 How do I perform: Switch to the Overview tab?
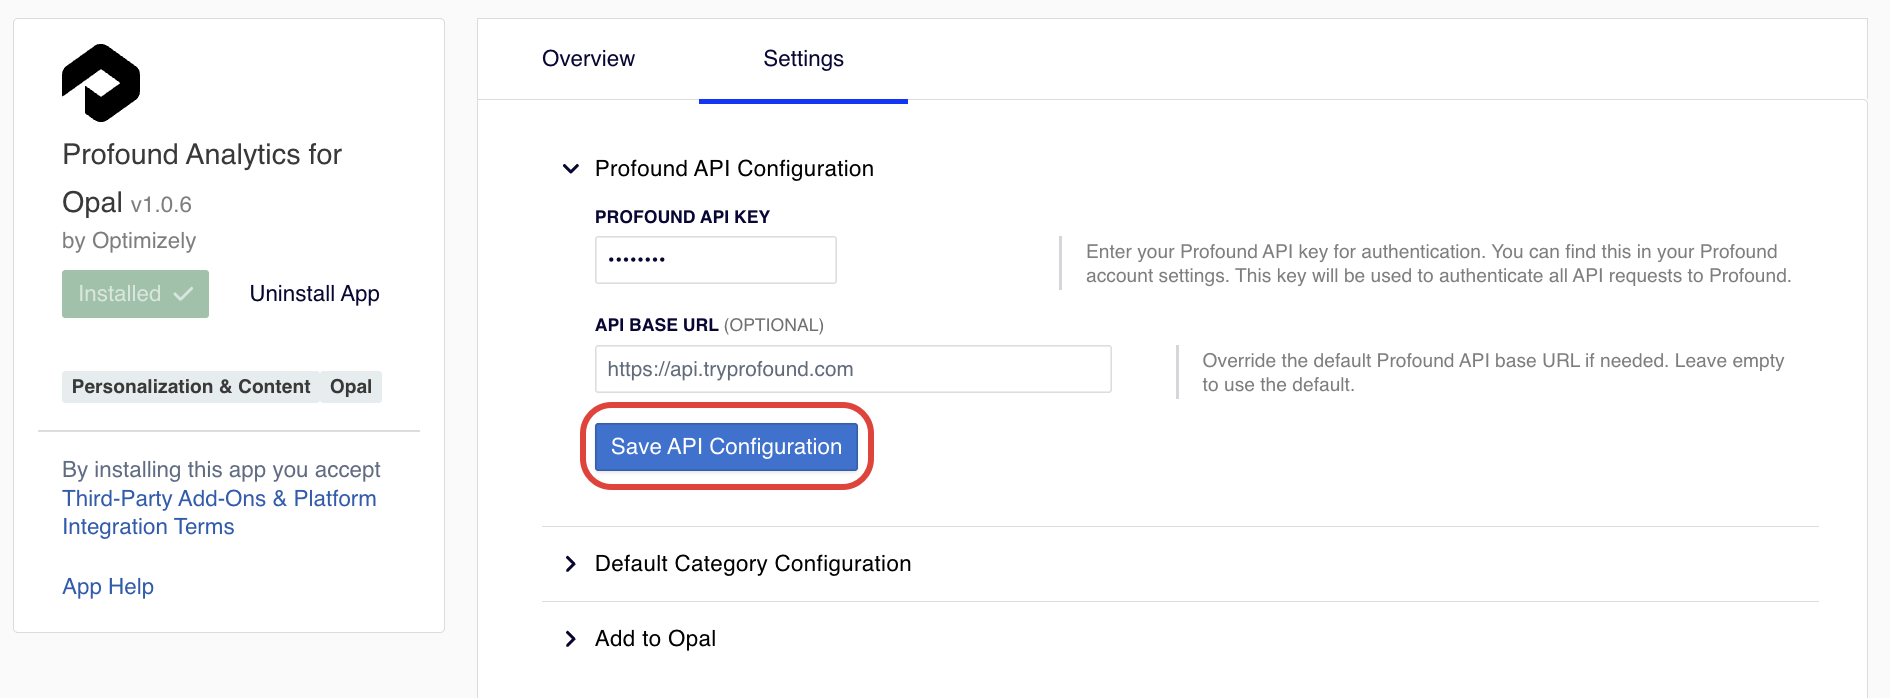pos(588,59)
